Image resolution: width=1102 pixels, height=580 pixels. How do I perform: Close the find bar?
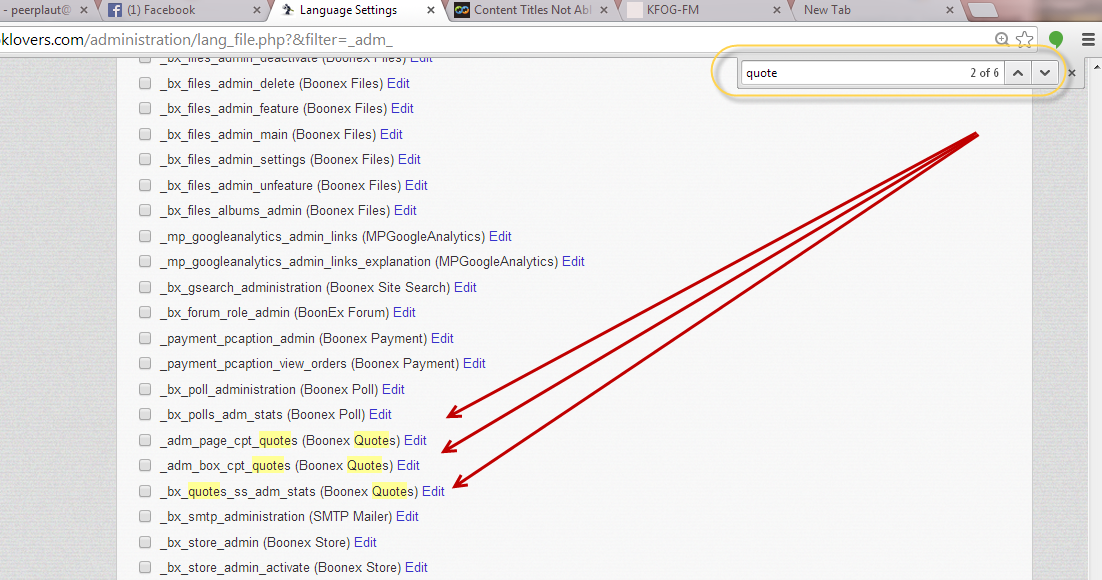(1072, 73)
